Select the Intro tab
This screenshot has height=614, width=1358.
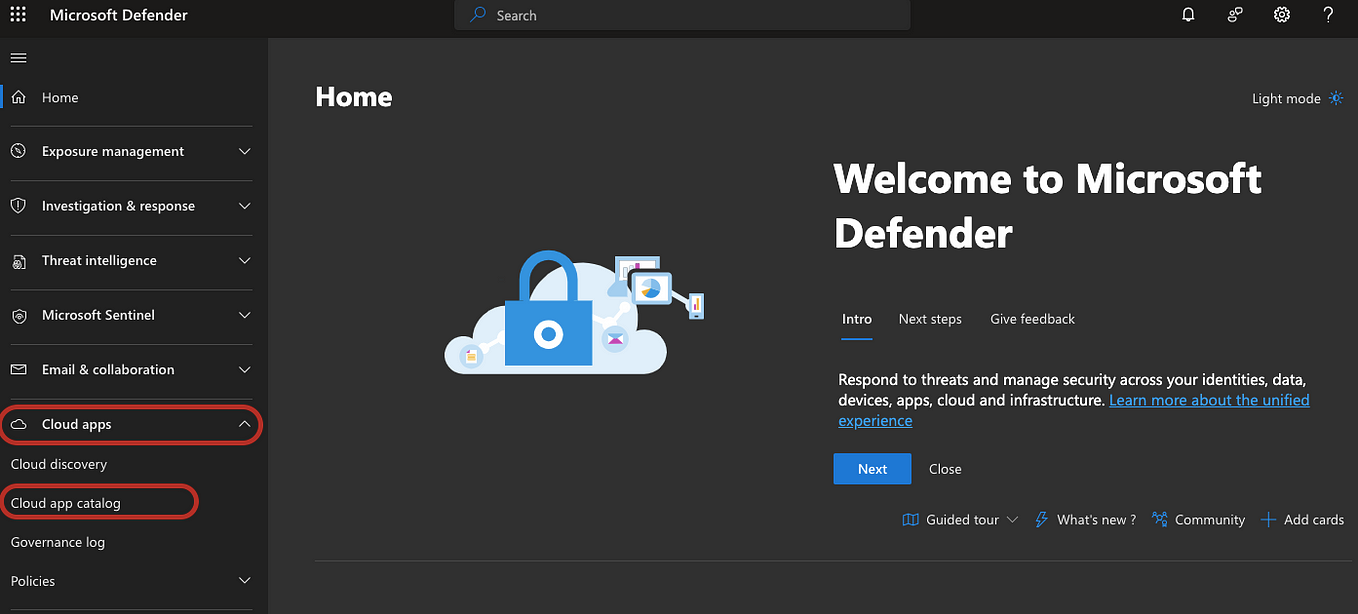pyautogui.click(x=857, y=319)
